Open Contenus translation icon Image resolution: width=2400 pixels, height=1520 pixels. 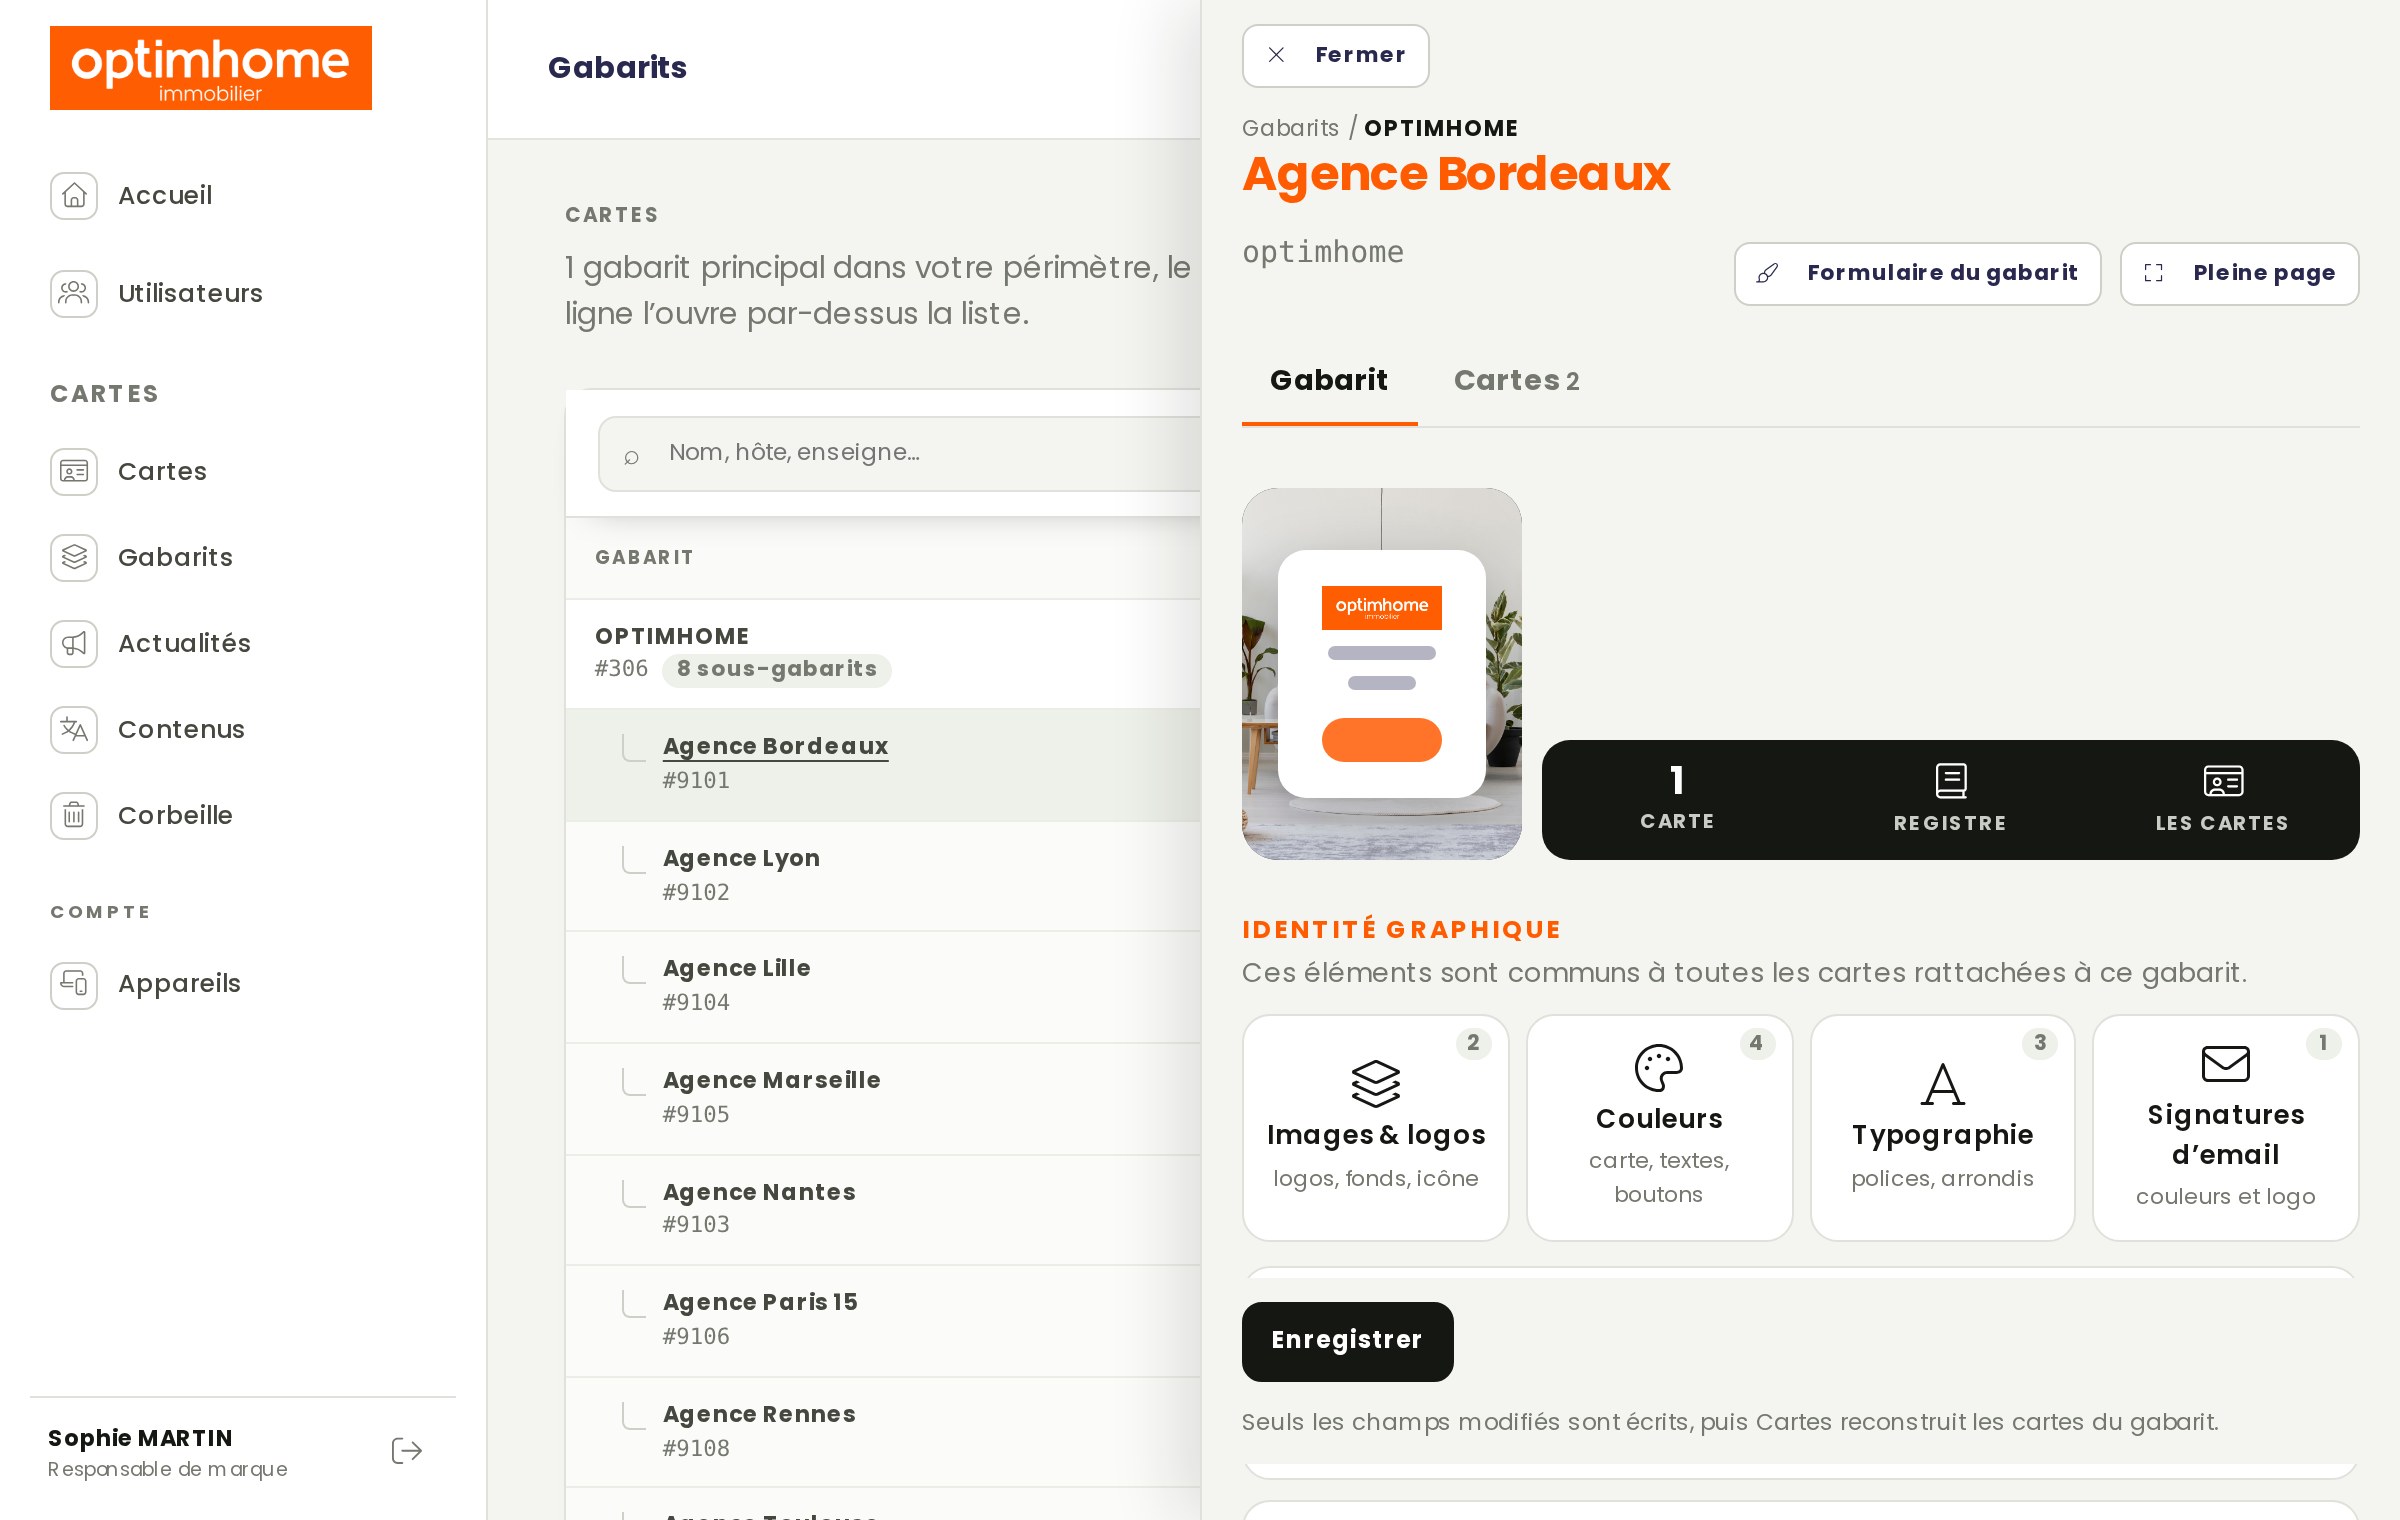74,729
